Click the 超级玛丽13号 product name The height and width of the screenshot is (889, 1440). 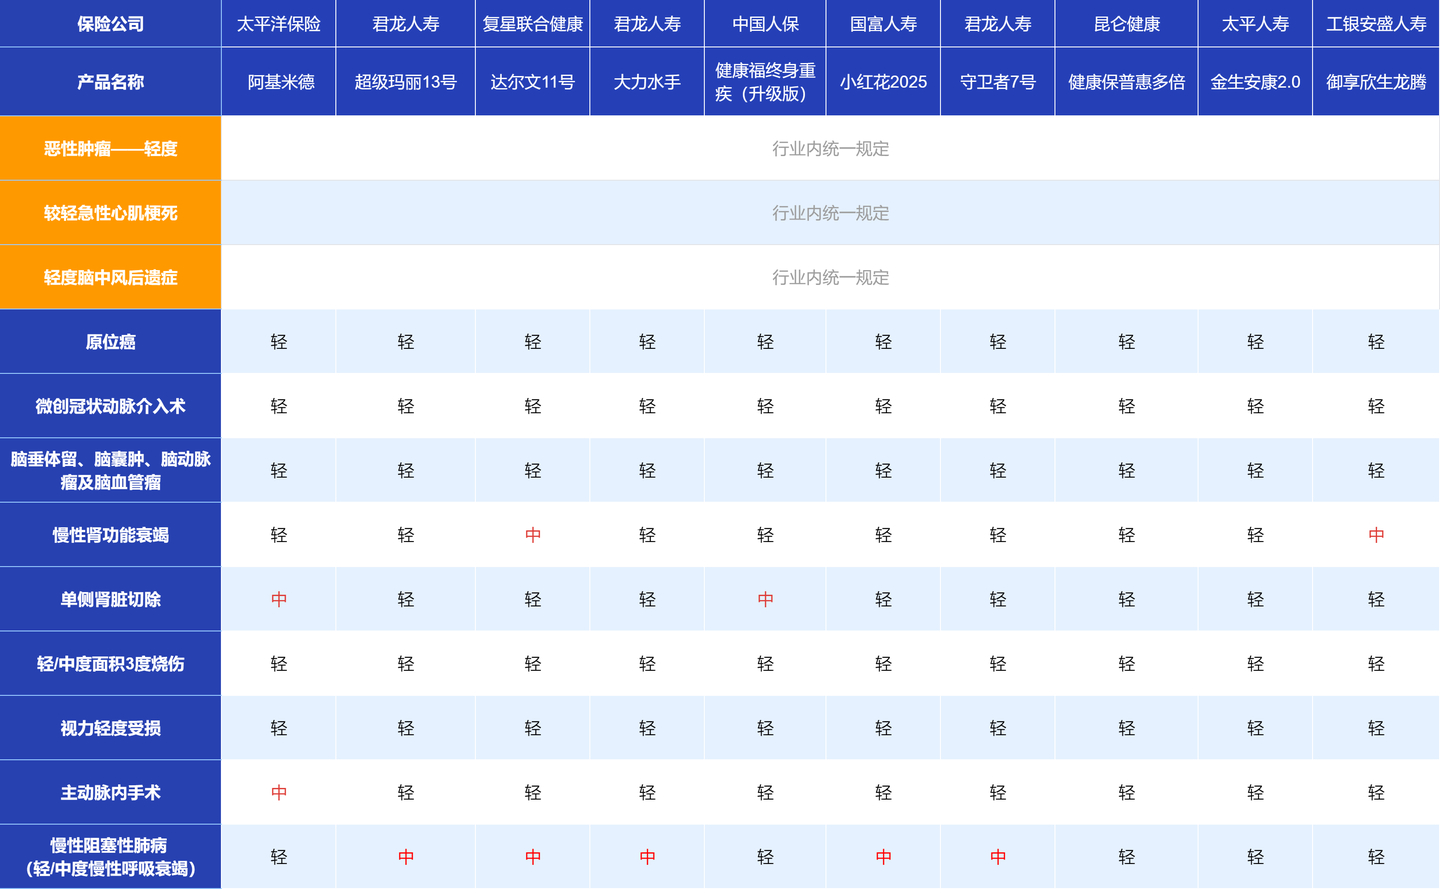point(406,82)
